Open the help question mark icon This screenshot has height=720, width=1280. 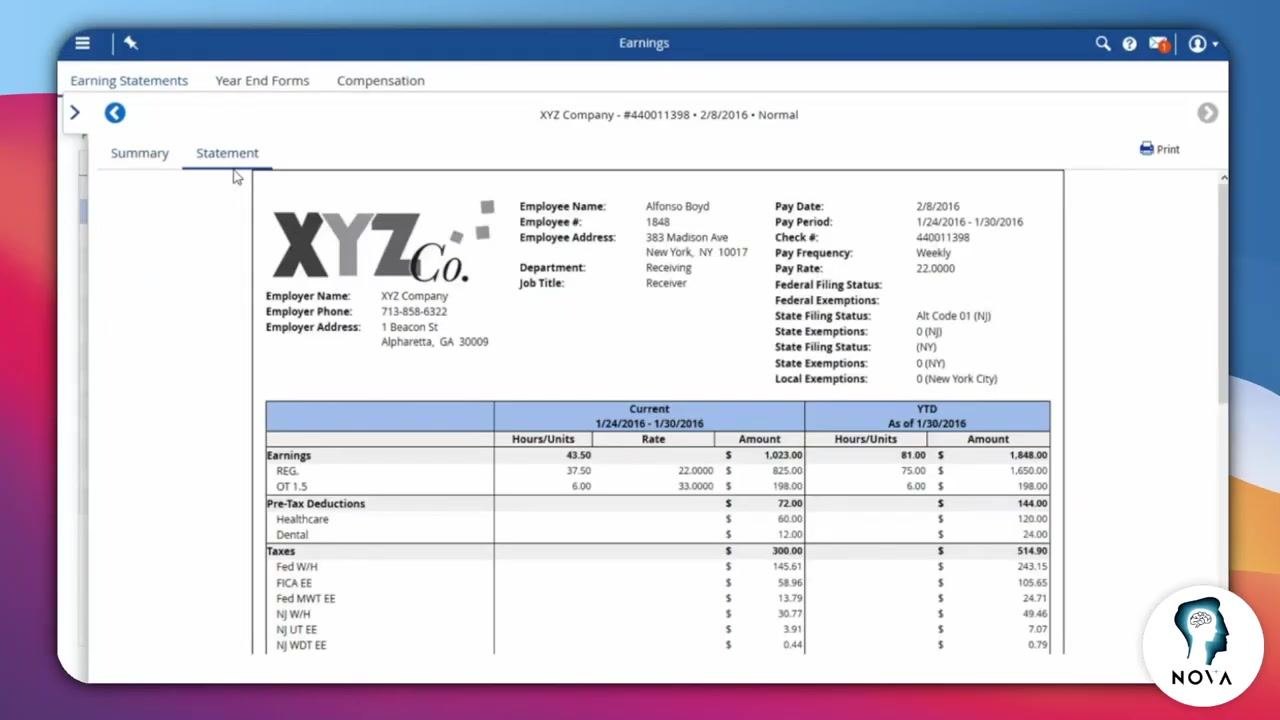[1129, 43]
